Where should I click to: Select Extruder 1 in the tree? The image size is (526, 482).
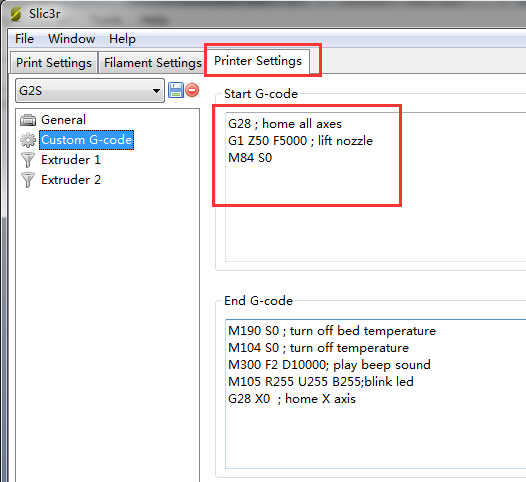click(71, 160)
